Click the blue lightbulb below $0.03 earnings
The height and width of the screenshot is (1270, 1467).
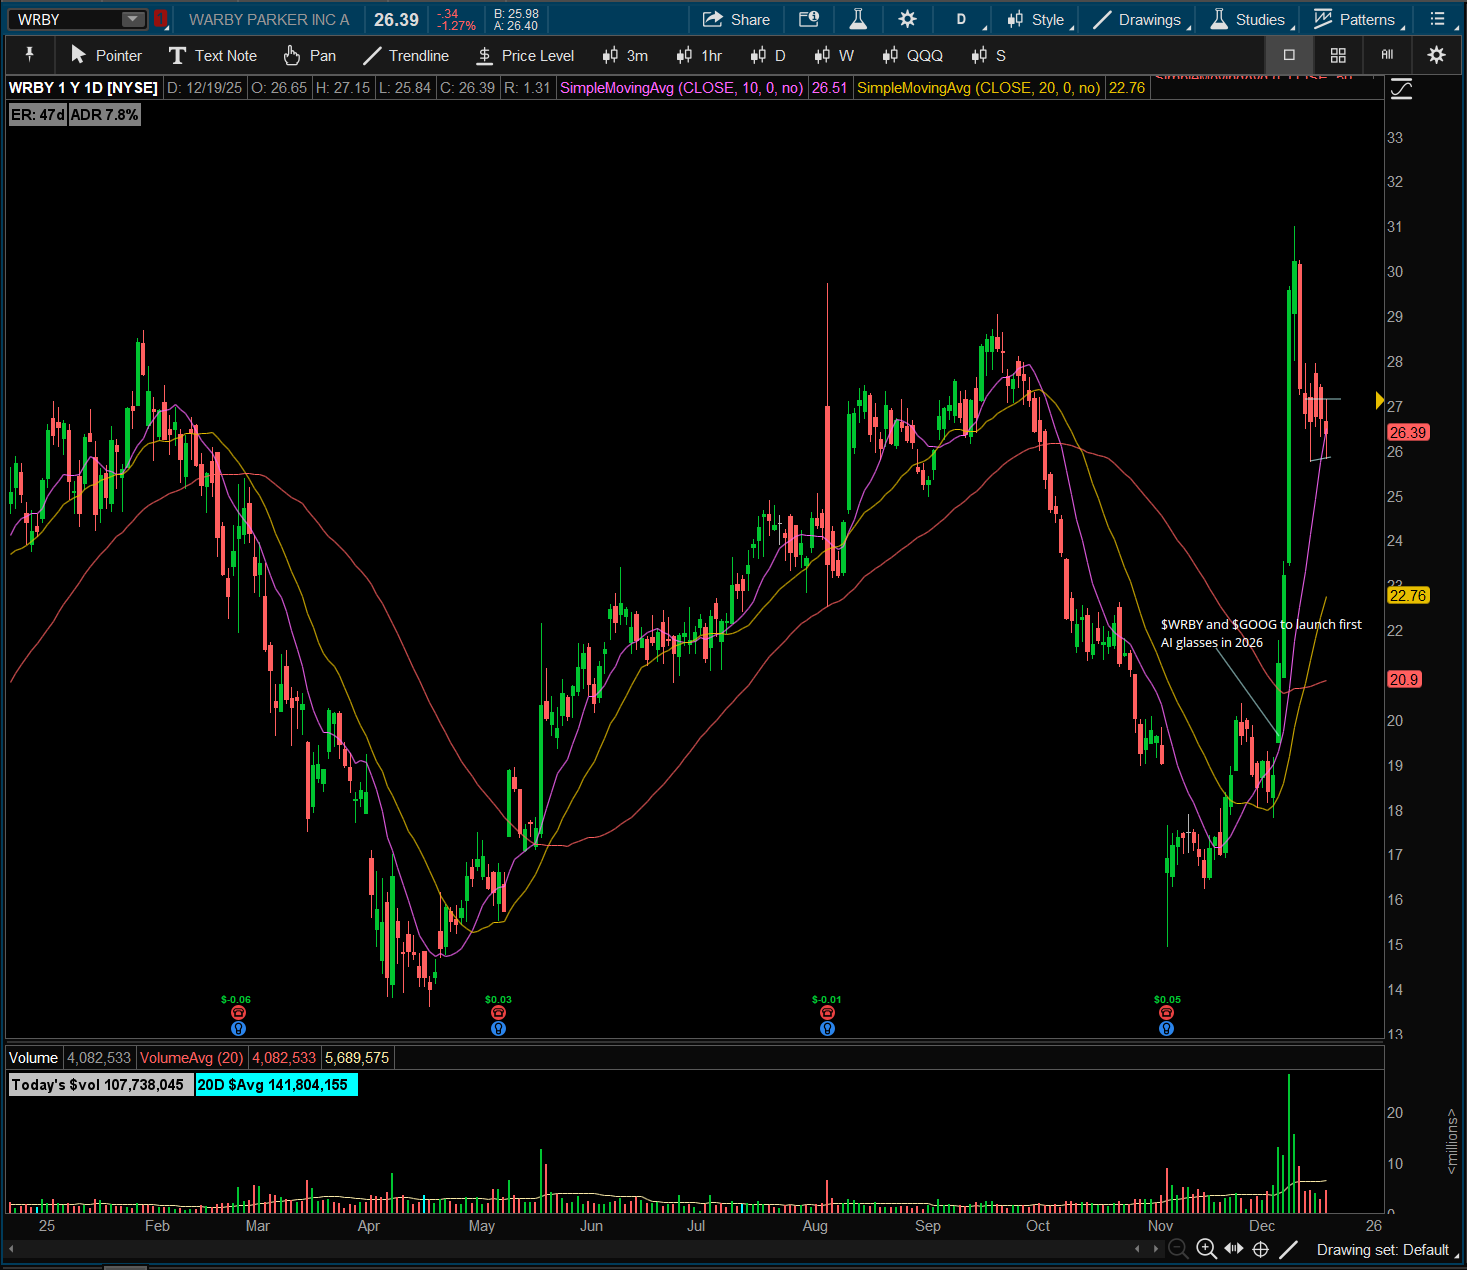point(498,1028)
